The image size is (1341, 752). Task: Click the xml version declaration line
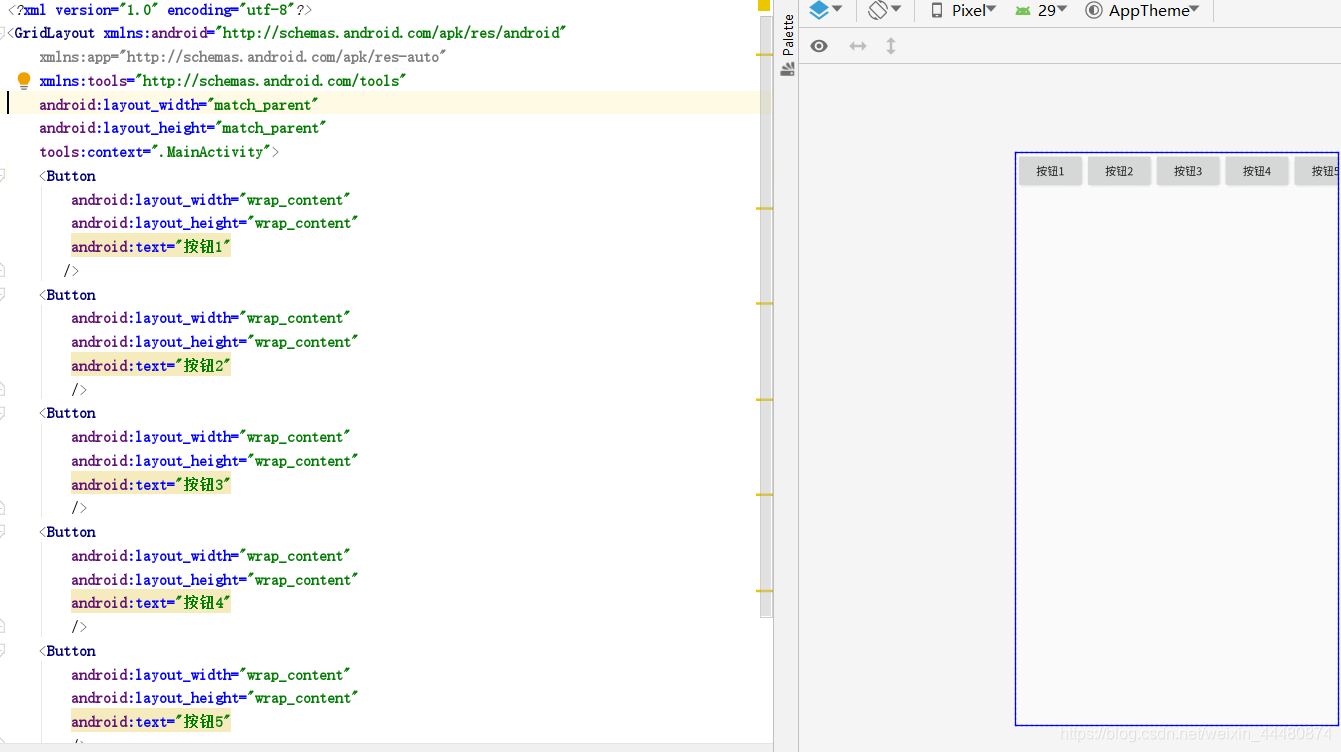(x=160, y=9)
